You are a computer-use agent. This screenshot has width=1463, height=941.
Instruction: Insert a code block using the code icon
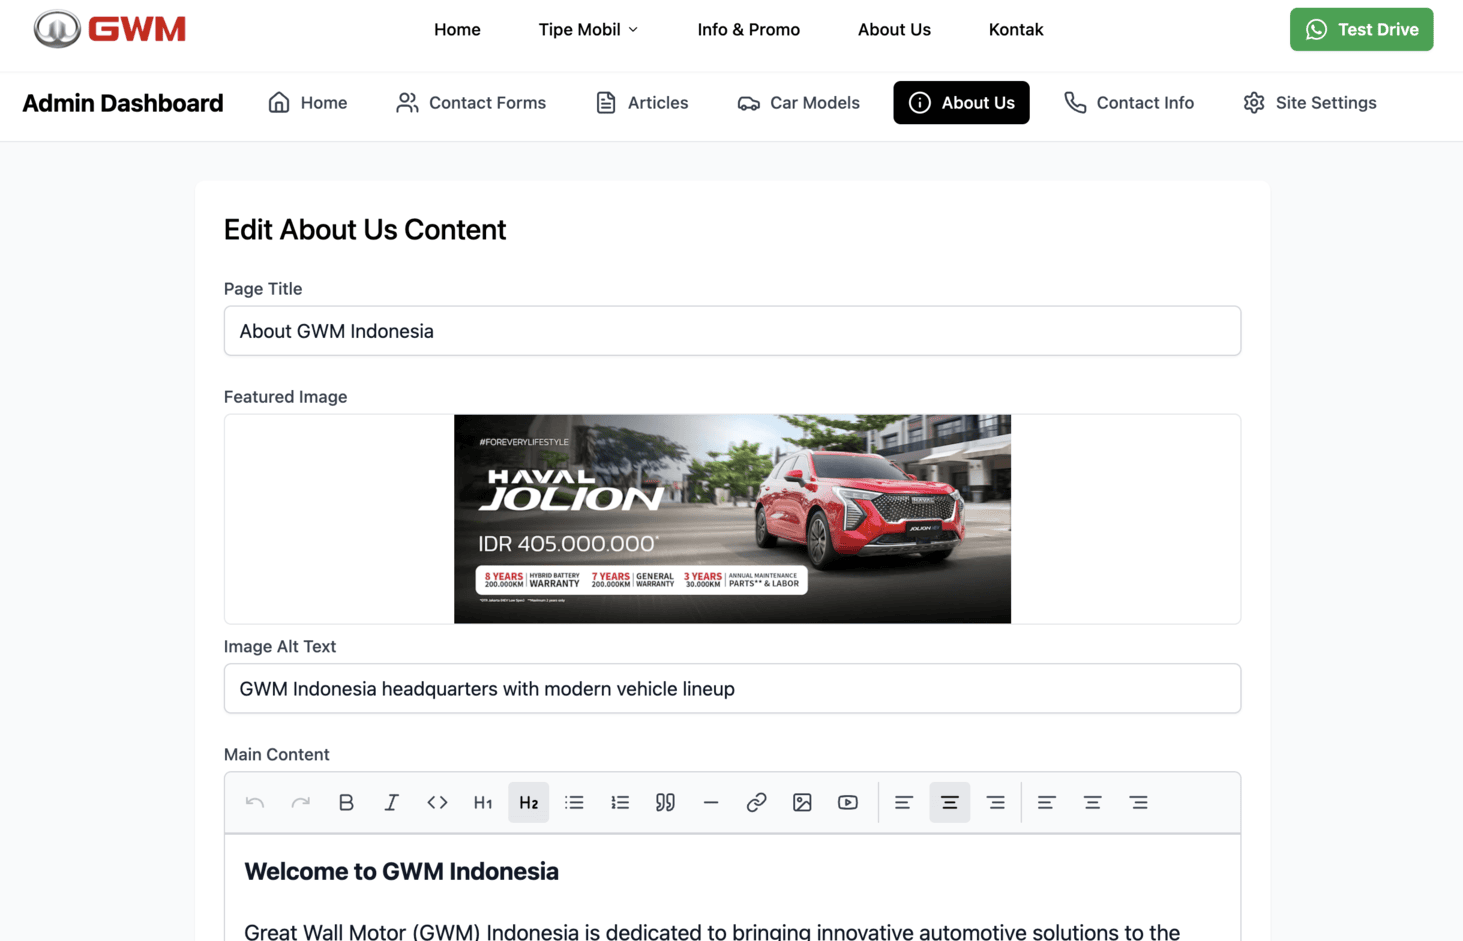[x=437, y=802]
